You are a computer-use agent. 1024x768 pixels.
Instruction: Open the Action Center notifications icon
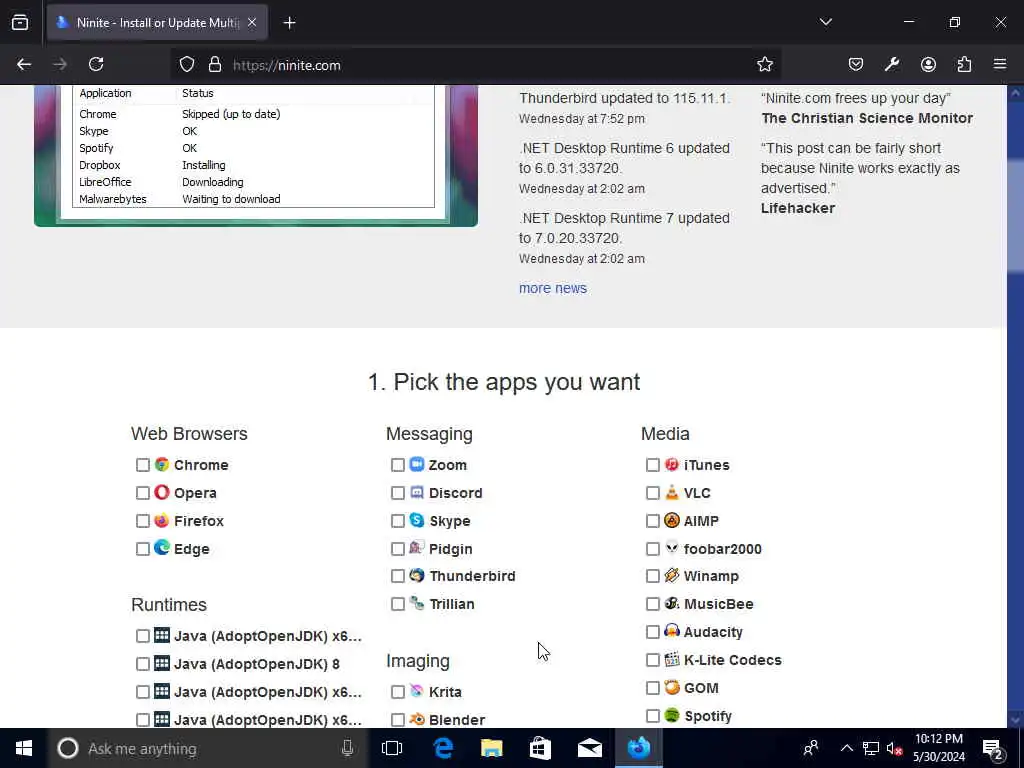(993, 748)
